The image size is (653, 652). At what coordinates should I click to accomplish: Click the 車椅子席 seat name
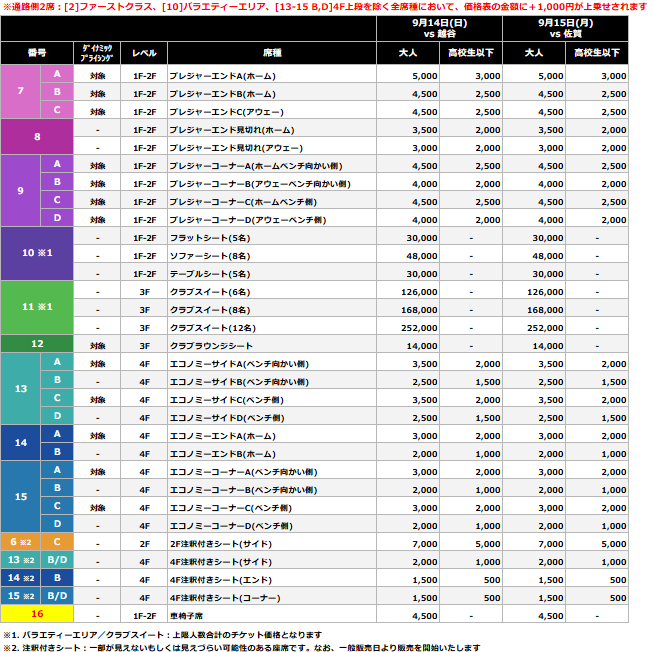tap(187, 615)
